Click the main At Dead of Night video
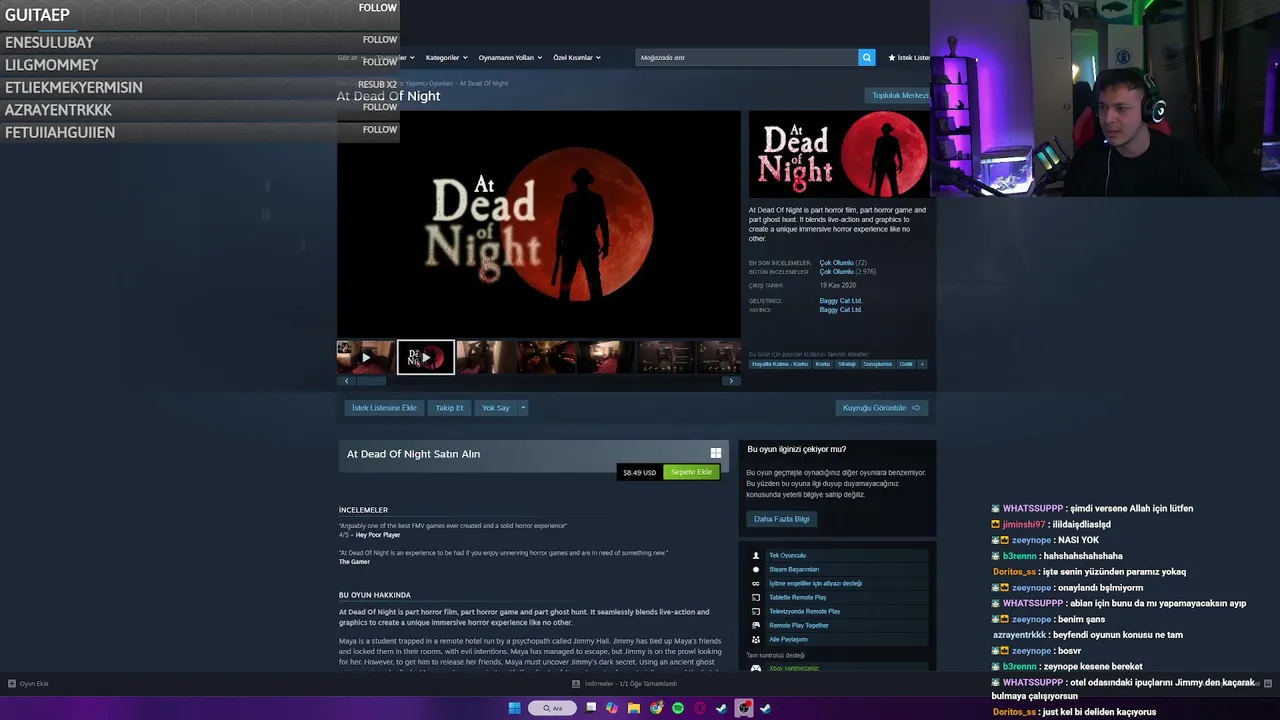The width and height of the screenshot is (1280, 720). point(539,224)
